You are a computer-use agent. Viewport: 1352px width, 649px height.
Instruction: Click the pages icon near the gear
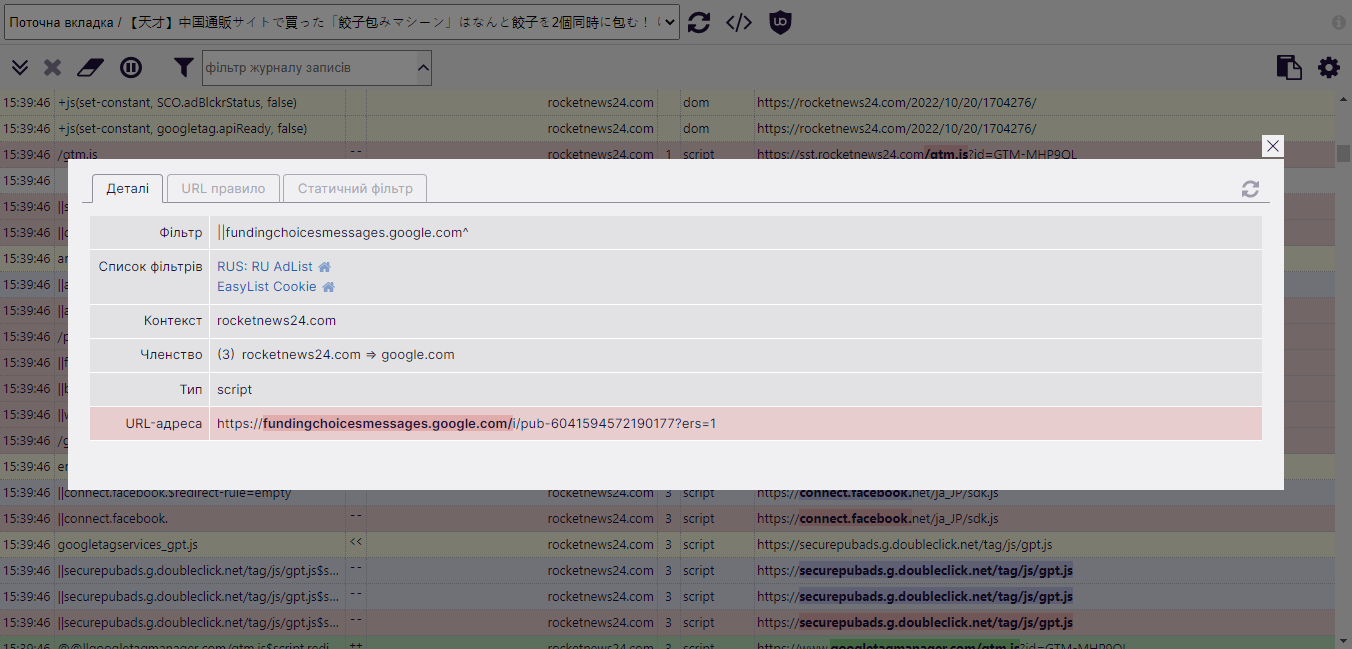pos(1289,67)
